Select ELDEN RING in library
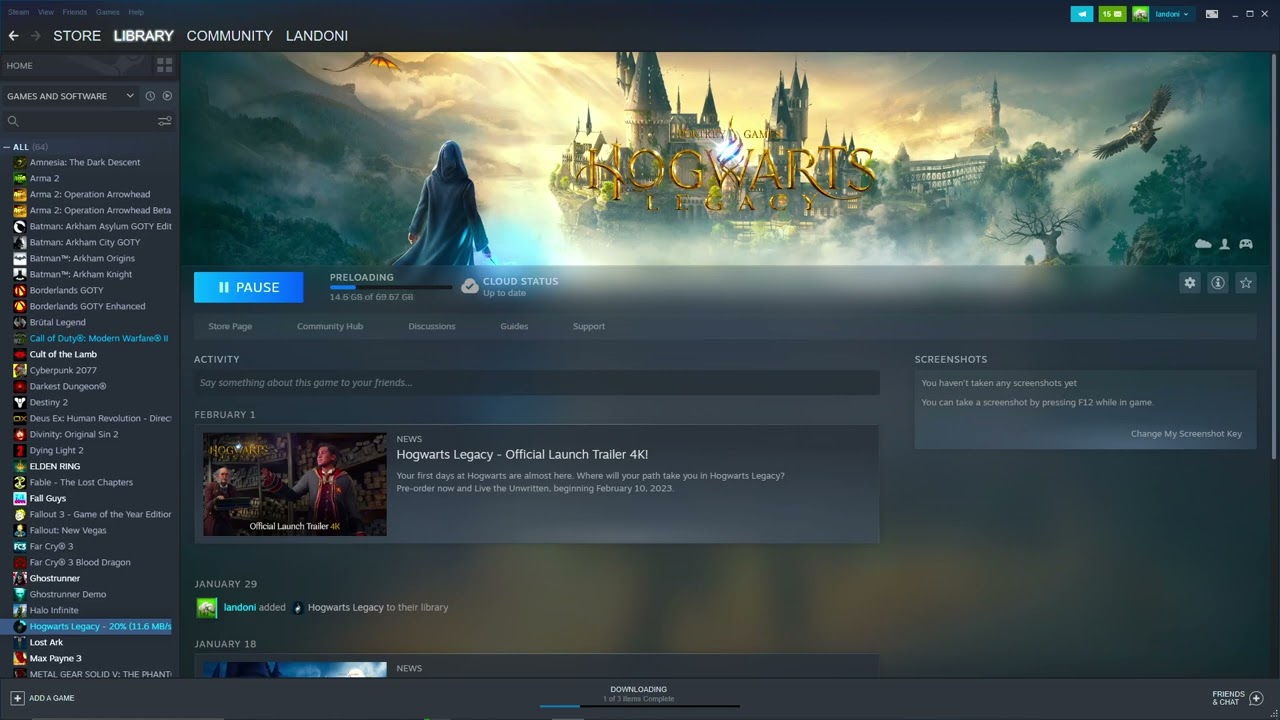Viewport: 1280px width, 720px height. [55, 466]
